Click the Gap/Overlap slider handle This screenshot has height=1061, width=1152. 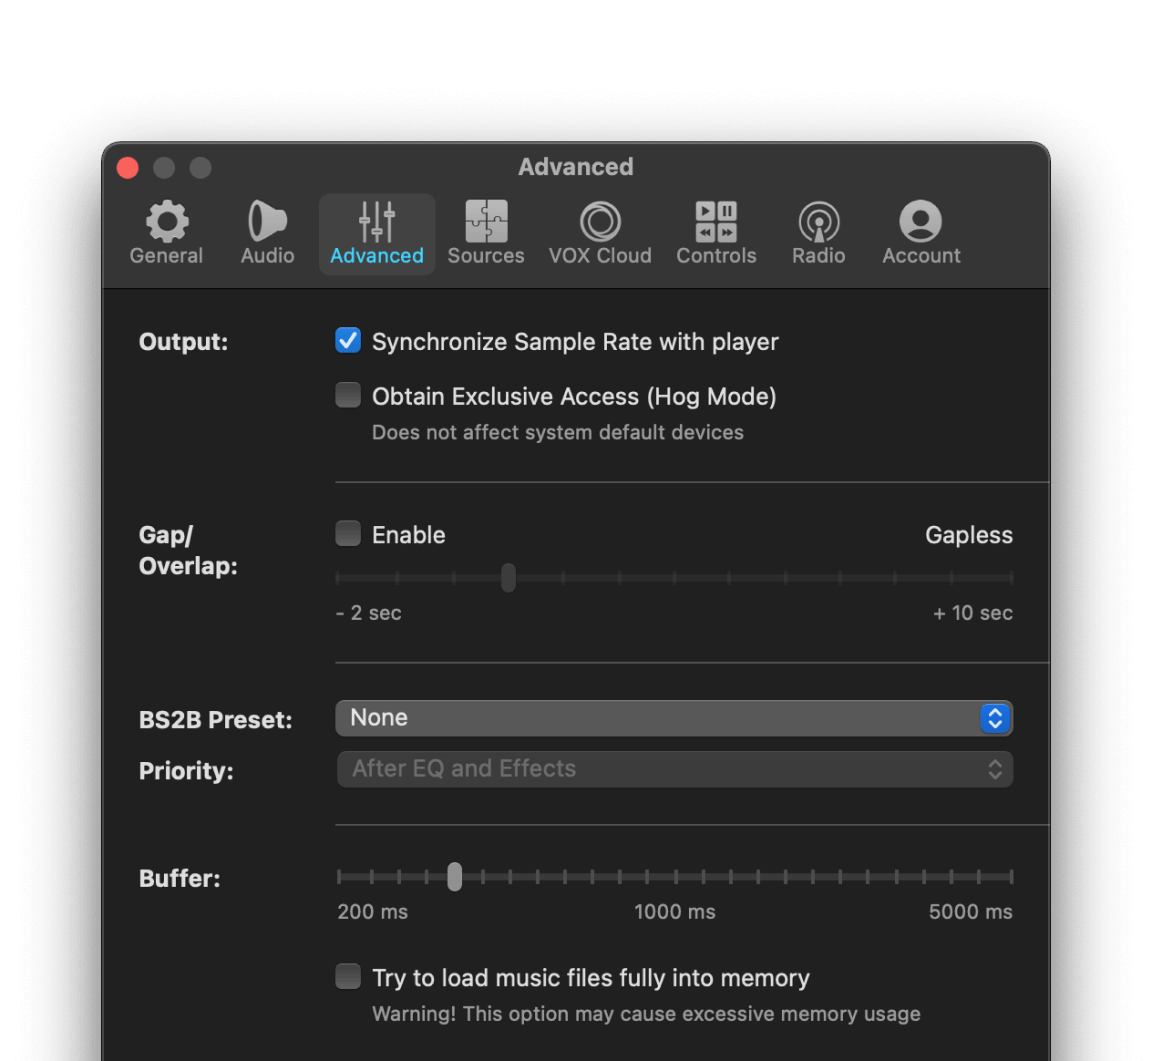pyautogui.click(x=508, y=578)
